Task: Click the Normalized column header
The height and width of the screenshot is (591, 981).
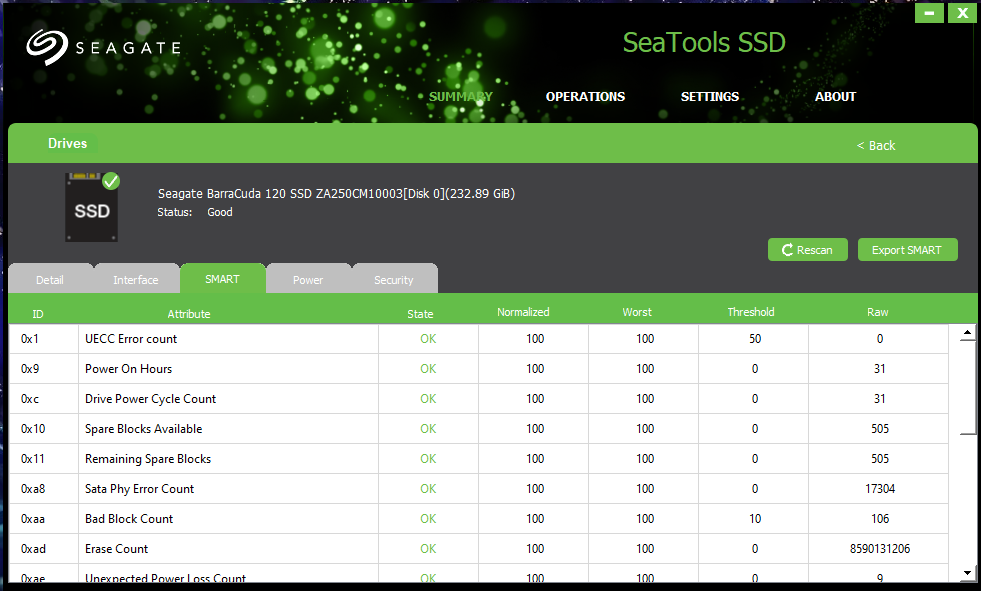Action: [523, 311]
